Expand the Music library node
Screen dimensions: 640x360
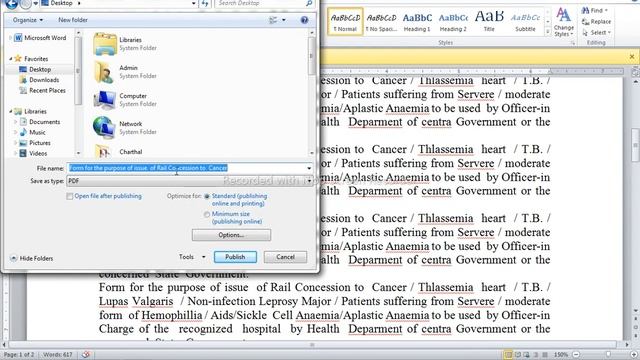point(16,132)
